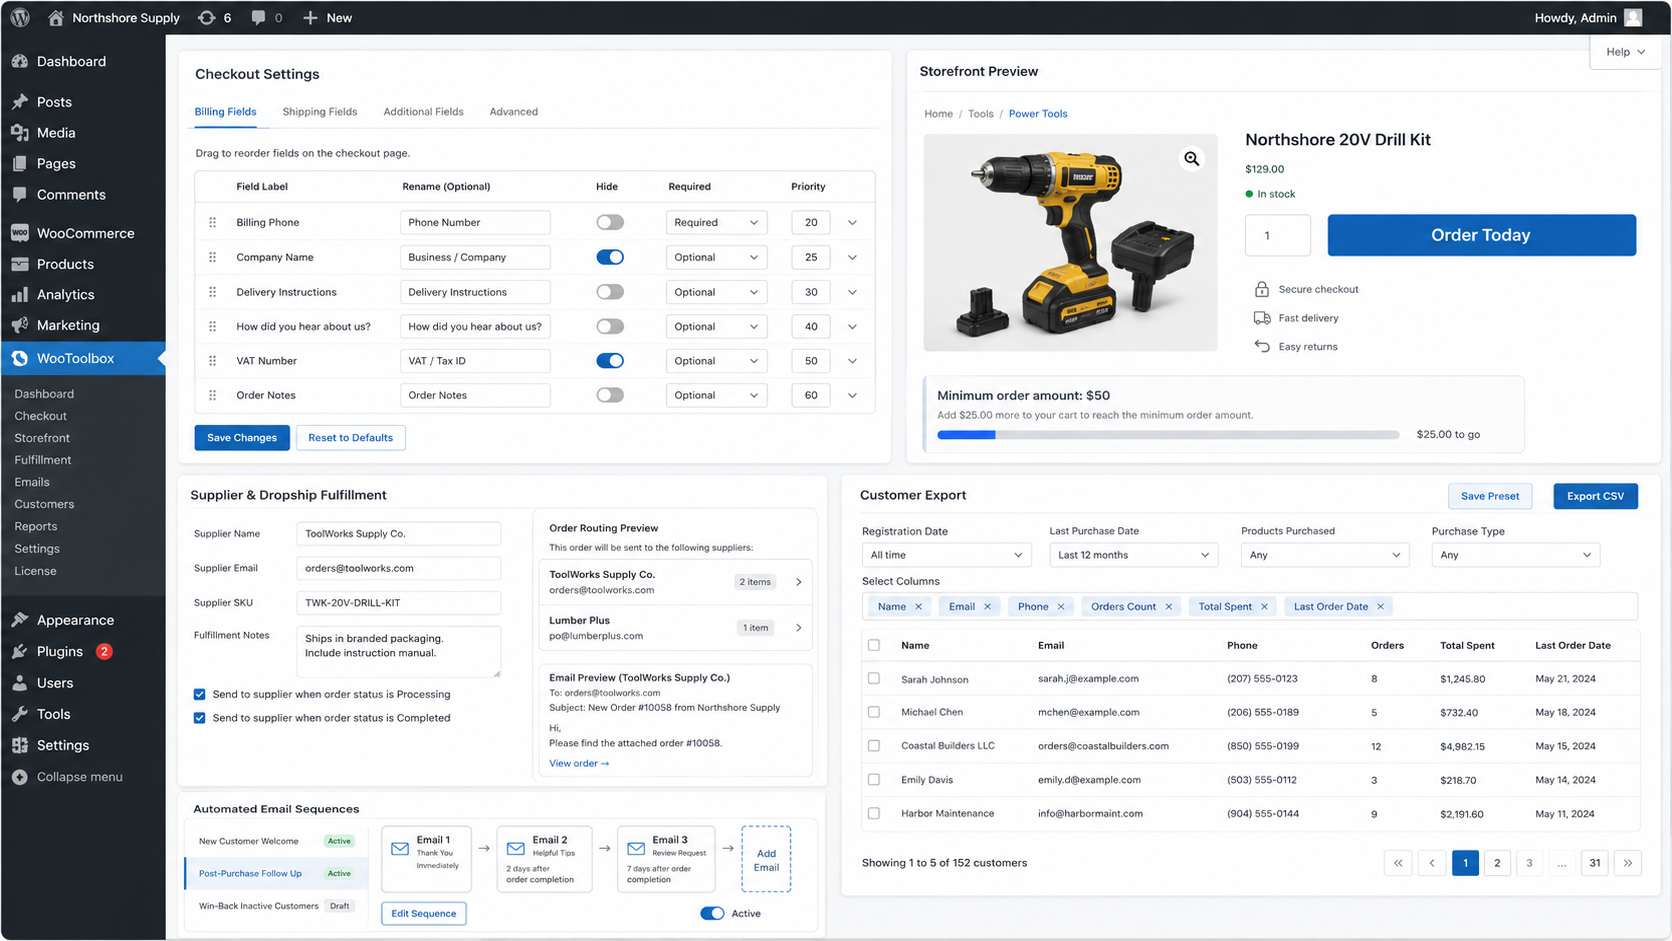Viewport: 1672px width, 941px height.
Task: Click the View order link
Action: [x=579, y=764]
